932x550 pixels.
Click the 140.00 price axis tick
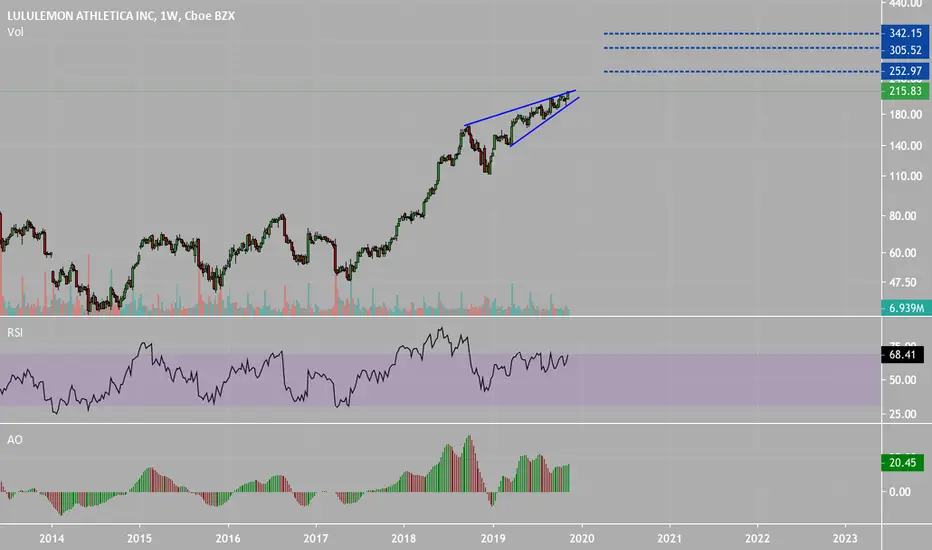[905, 146]
